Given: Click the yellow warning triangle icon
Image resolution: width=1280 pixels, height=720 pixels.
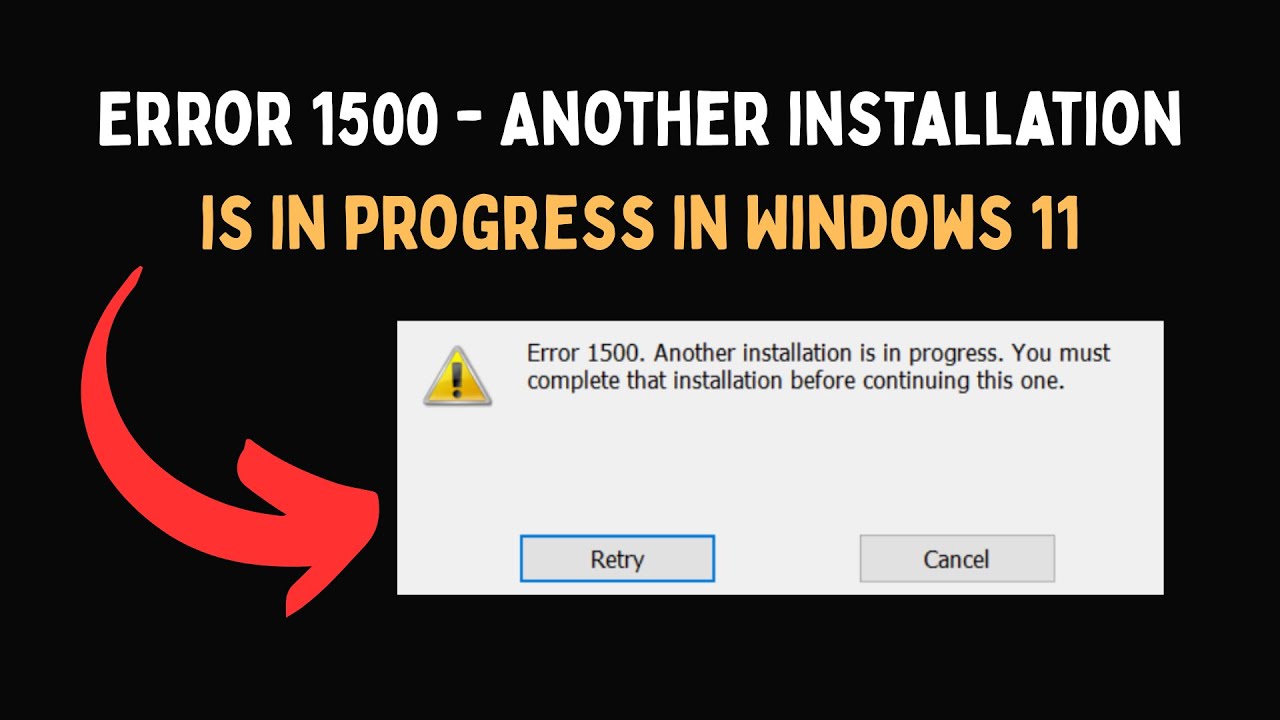Looking at the screenshot, I should point(457,376).
